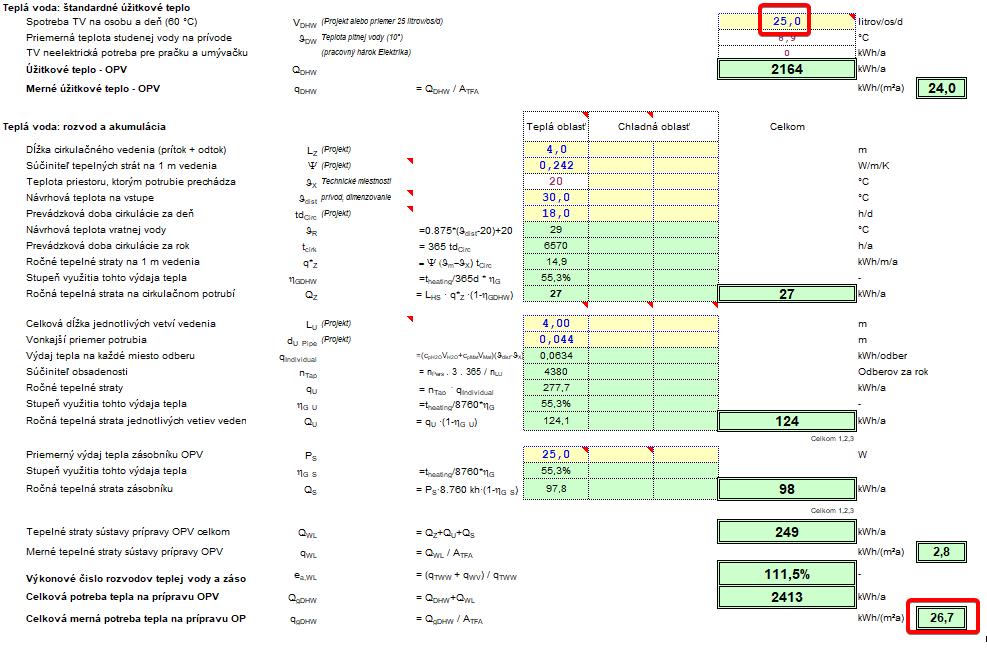Select the 18,0 Prevádzková doba cirkulácie cell
Viewport: 987px width, 650px height.
555,213
